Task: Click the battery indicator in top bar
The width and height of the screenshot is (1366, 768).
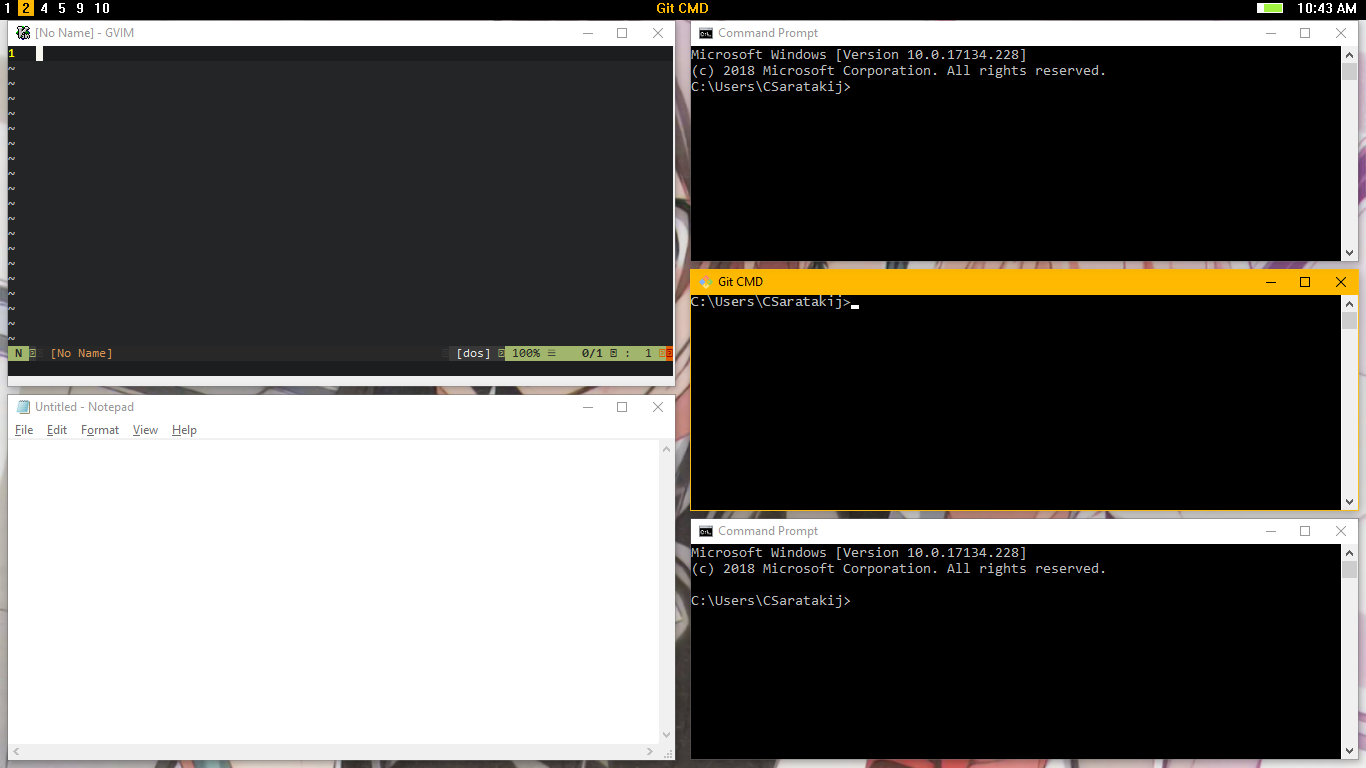Action: tap(1270, 8)
